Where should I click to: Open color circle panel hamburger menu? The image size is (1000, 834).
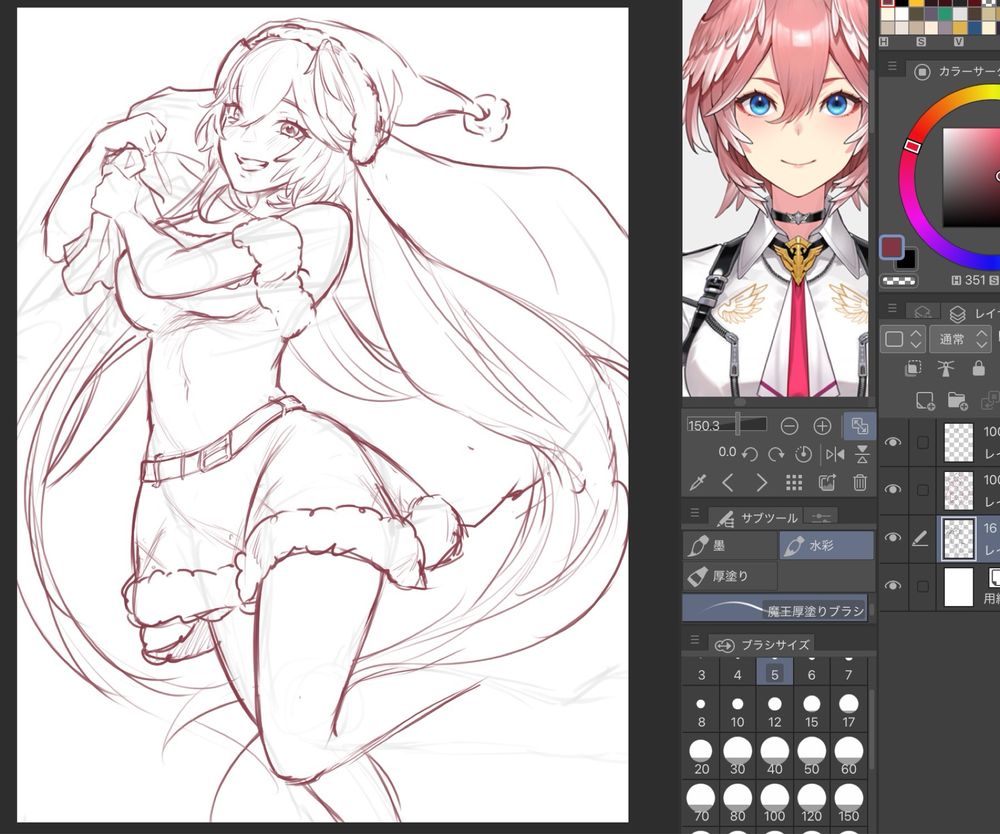[x=892, y=66]
